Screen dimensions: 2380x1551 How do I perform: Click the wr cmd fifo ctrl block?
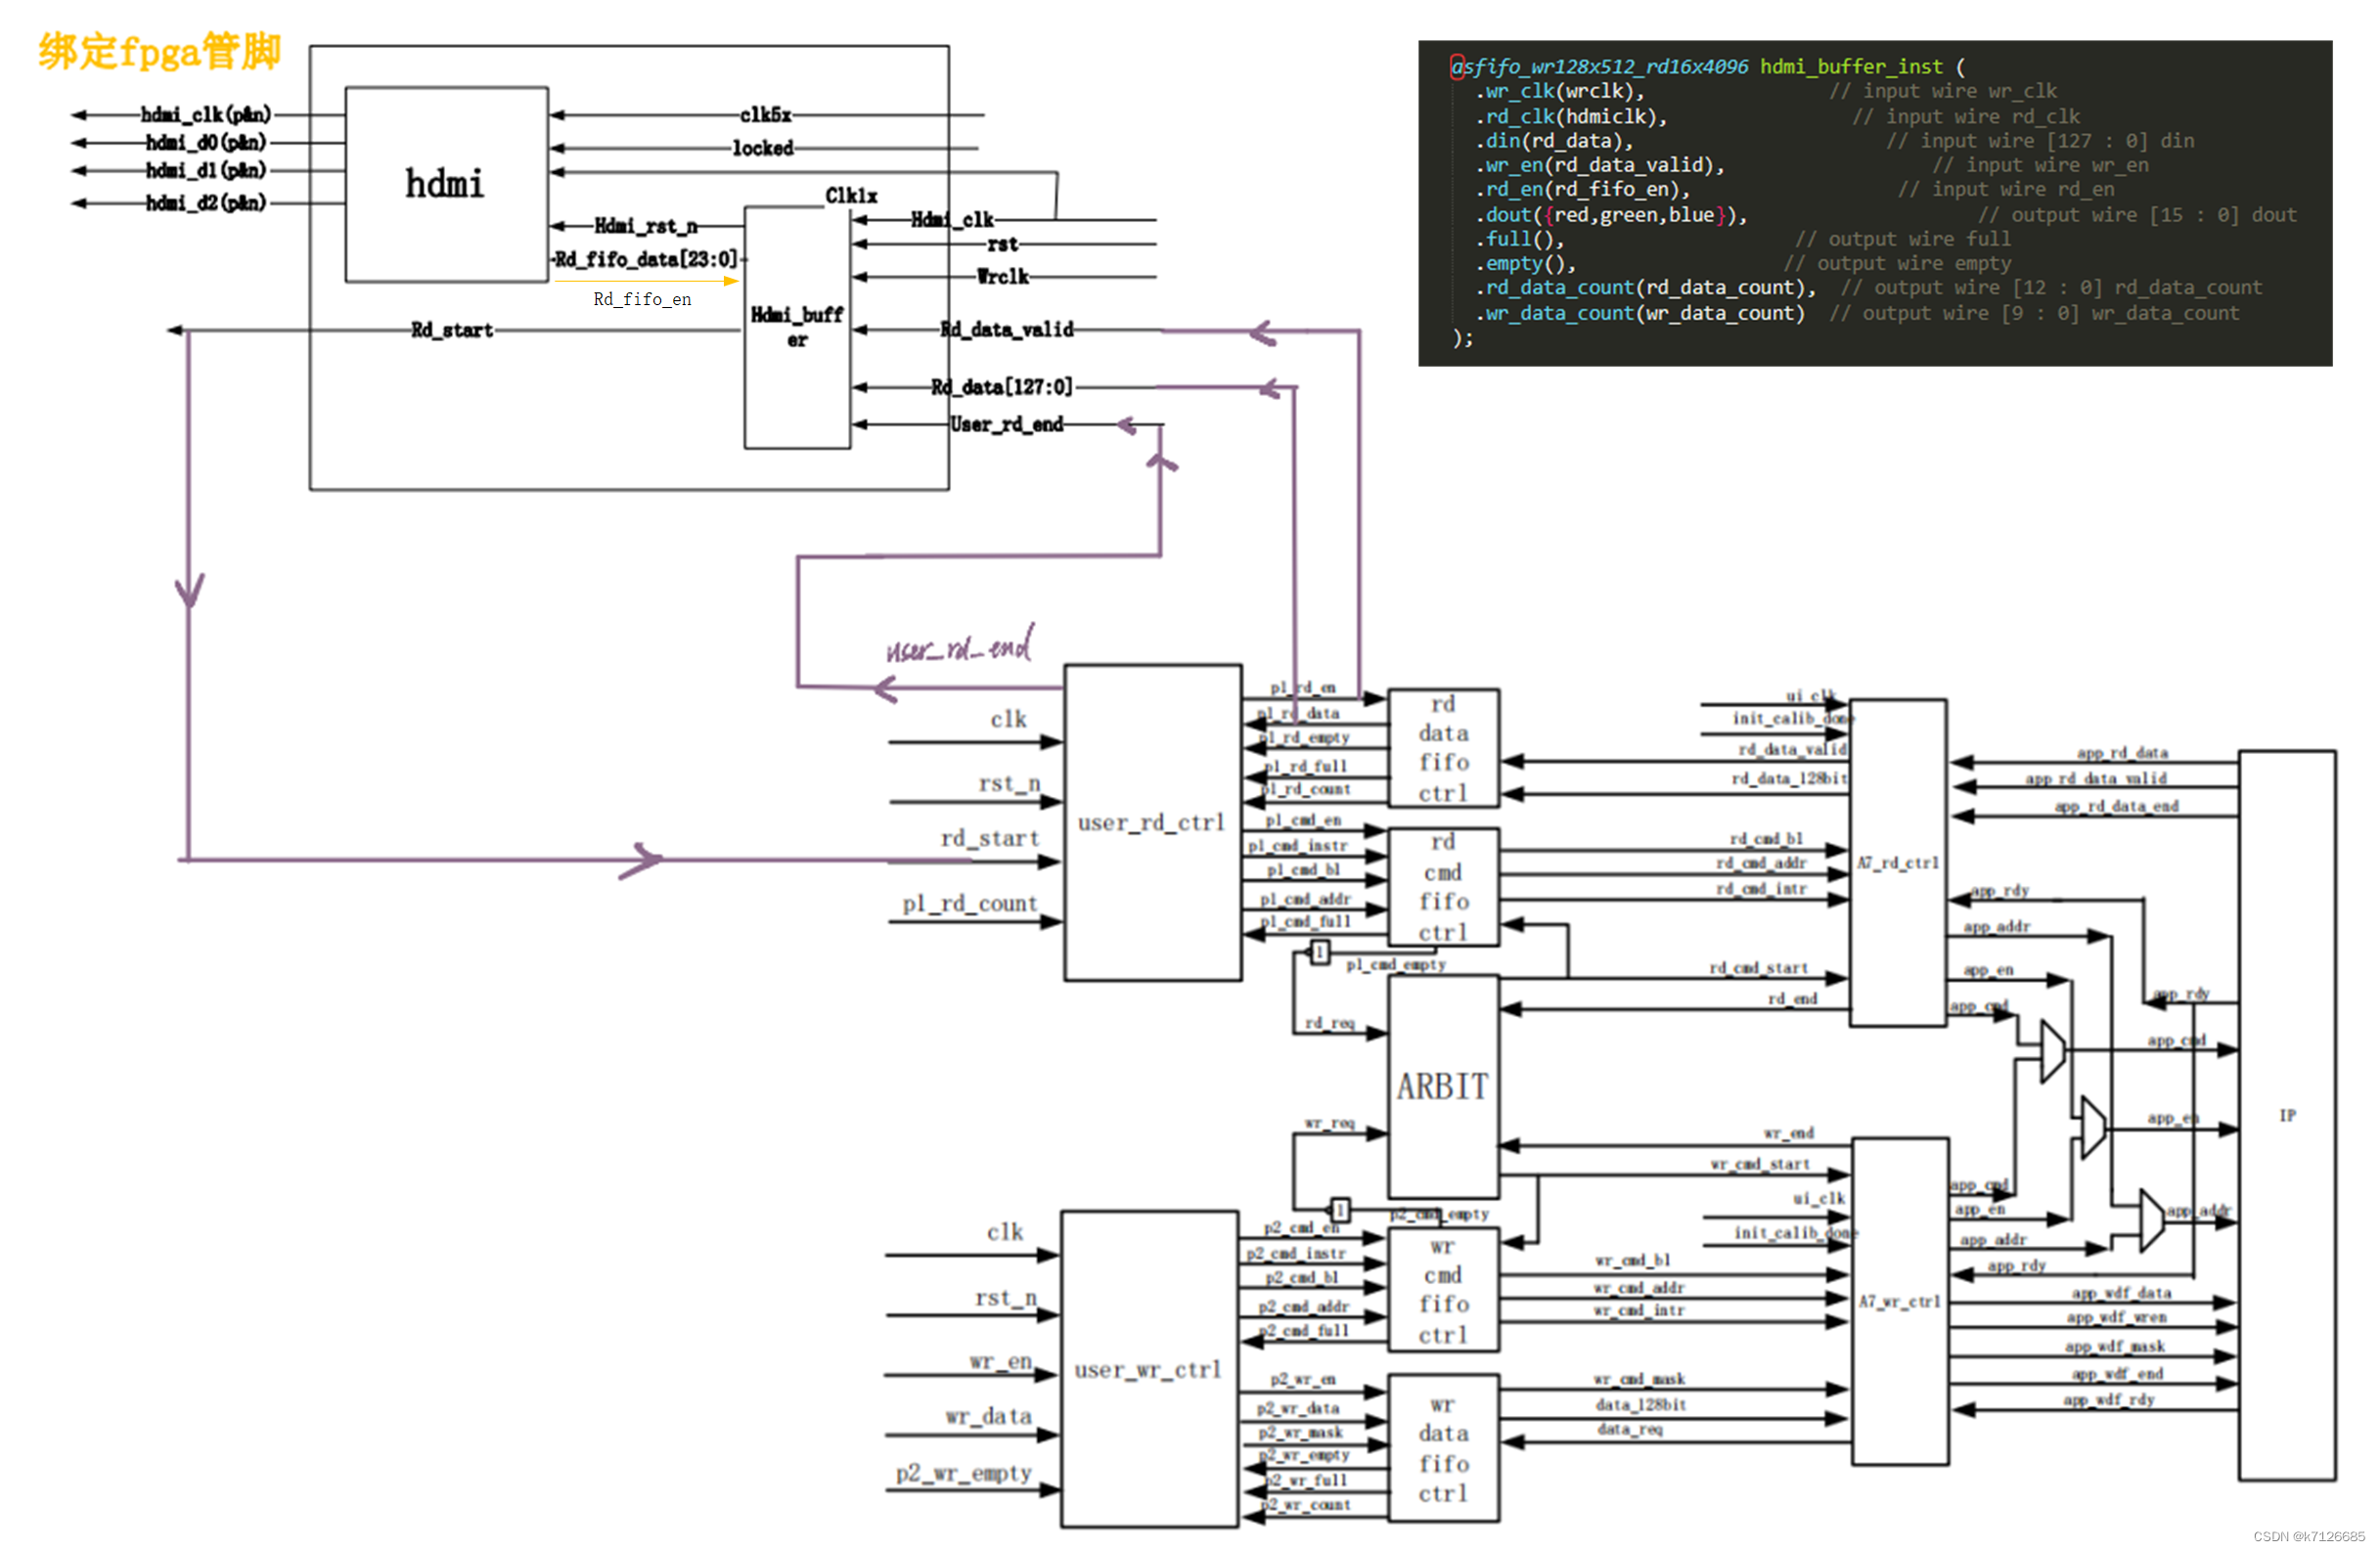(x=1443, y=1290)
